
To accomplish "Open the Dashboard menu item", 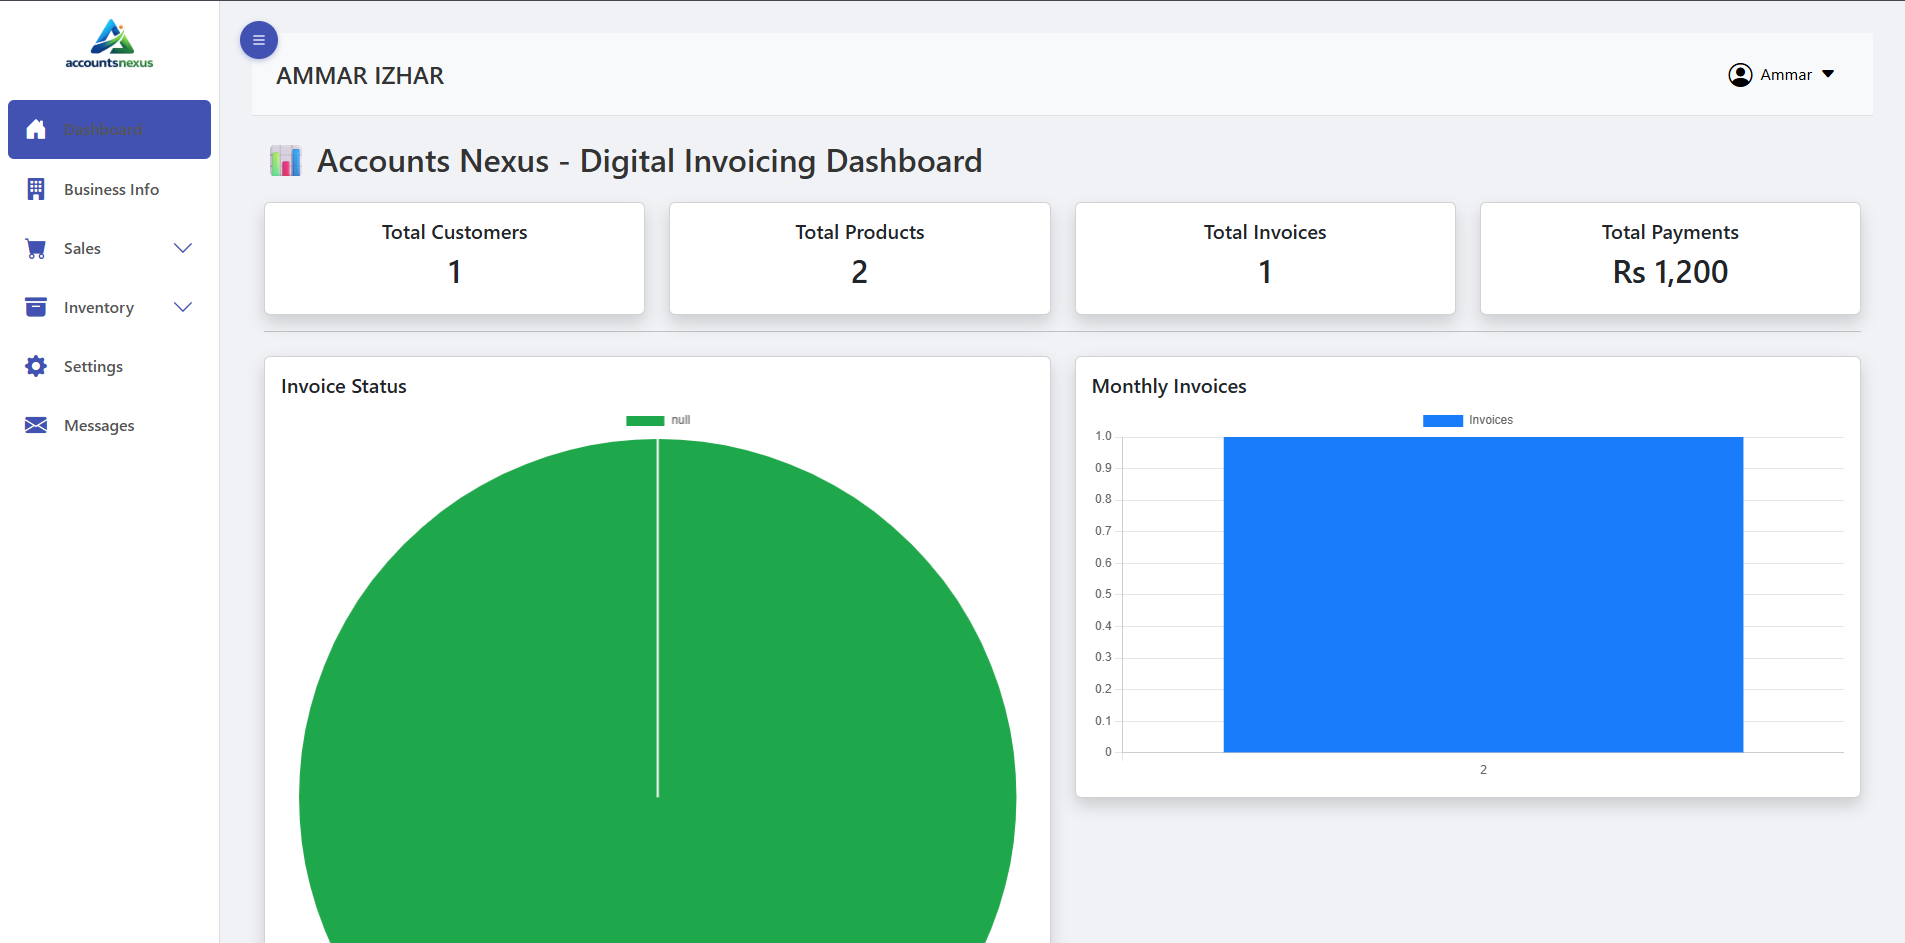I will click(x=109, y=129).
